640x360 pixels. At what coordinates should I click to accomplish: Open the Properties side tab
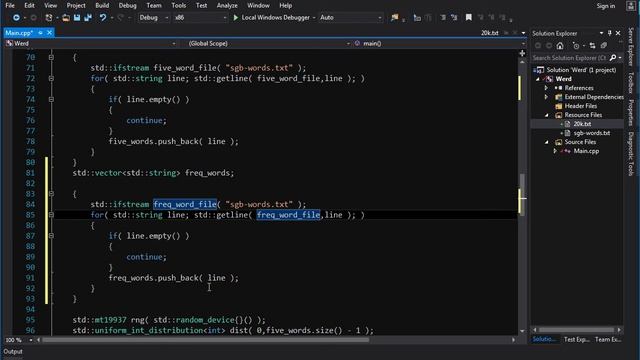click(631, 112)
